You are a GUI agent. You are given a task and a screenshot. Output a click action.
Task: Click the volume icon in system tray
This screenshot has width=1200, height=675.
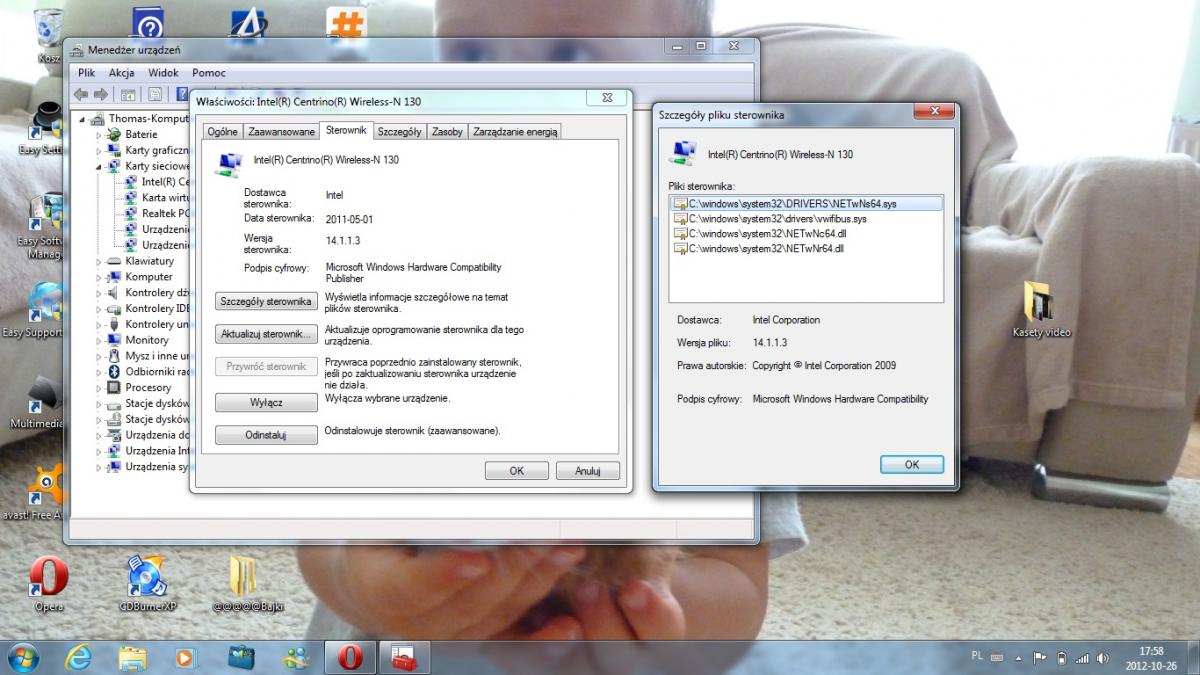(x=1103, y=658)
